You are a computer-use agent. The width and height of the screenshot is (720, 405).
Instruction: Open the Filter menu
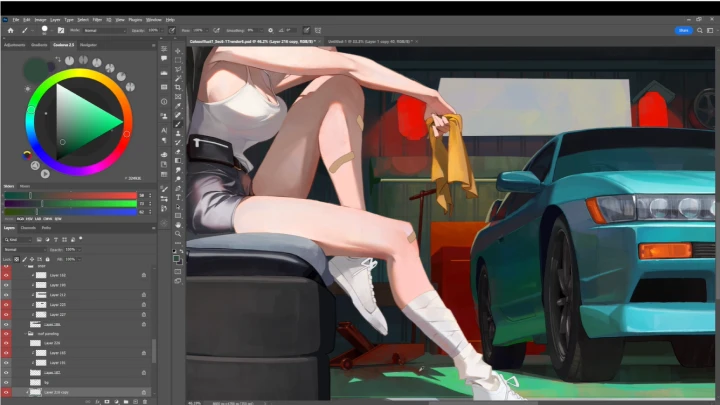(97, 20)
